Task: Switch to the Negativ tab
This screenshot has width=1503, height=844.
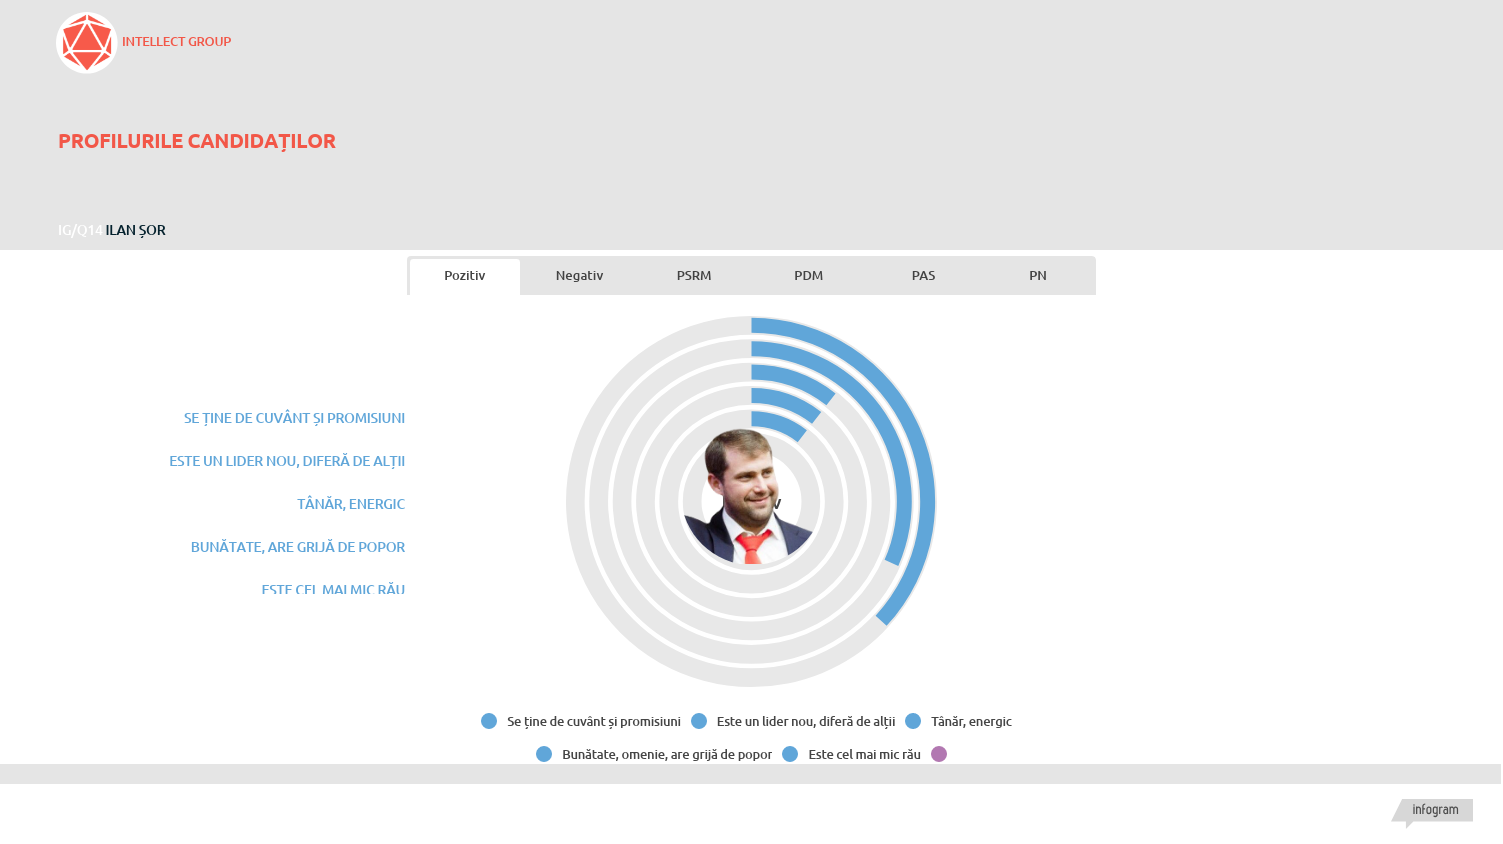Action: pos(579,276)
